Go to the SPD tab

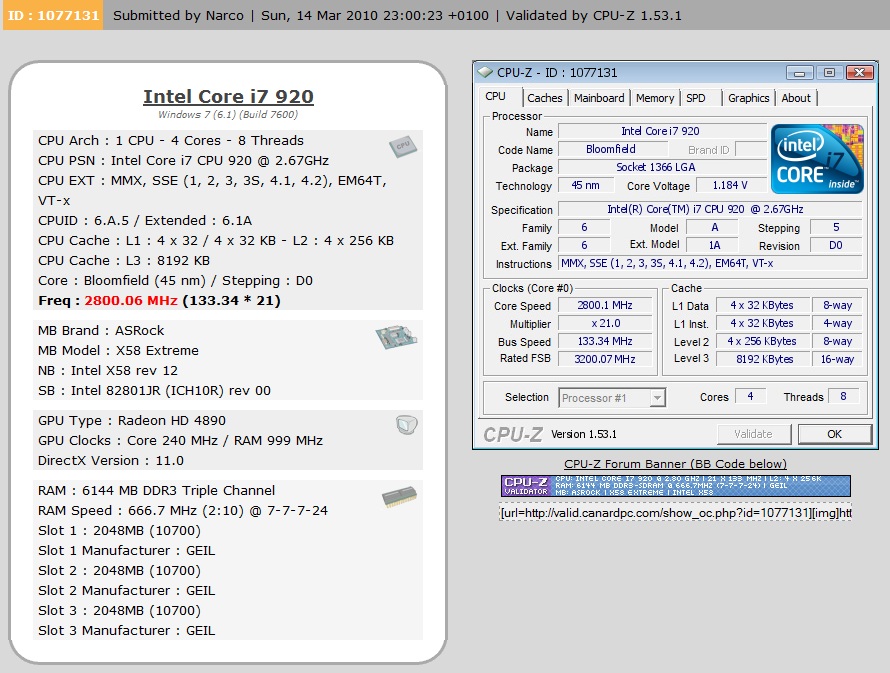[x=695, y=98]
